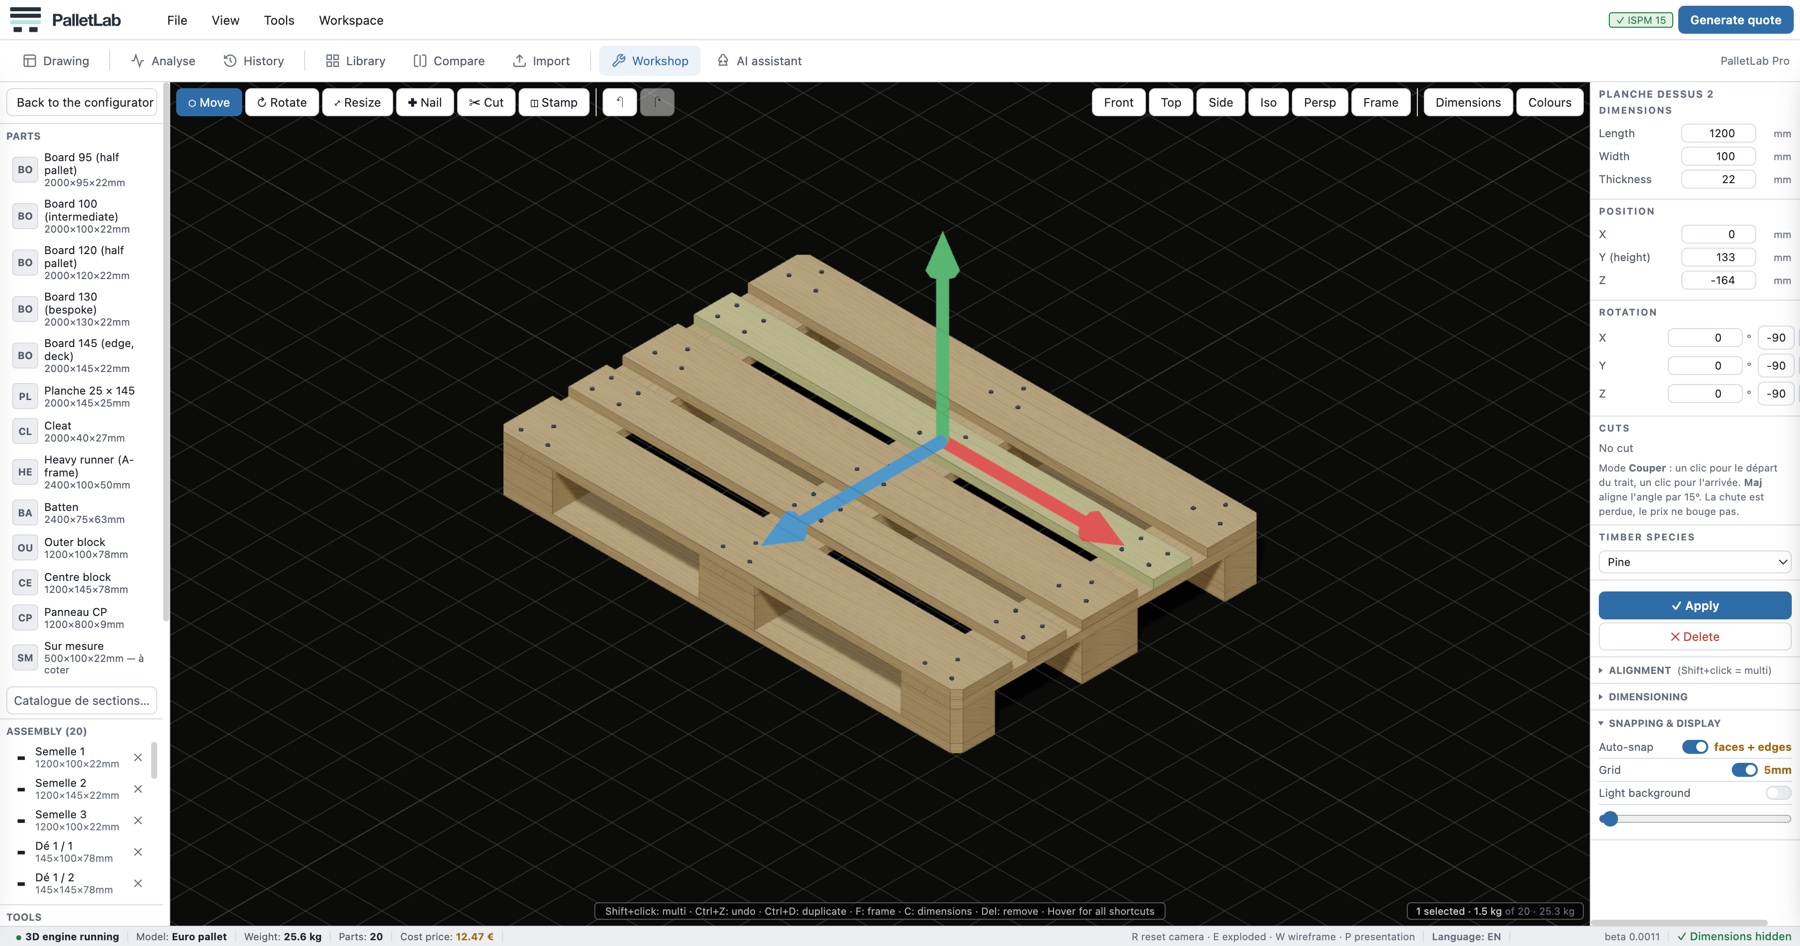
Task: Turn off the Grid switch
Action: [x=1744, y=770]
